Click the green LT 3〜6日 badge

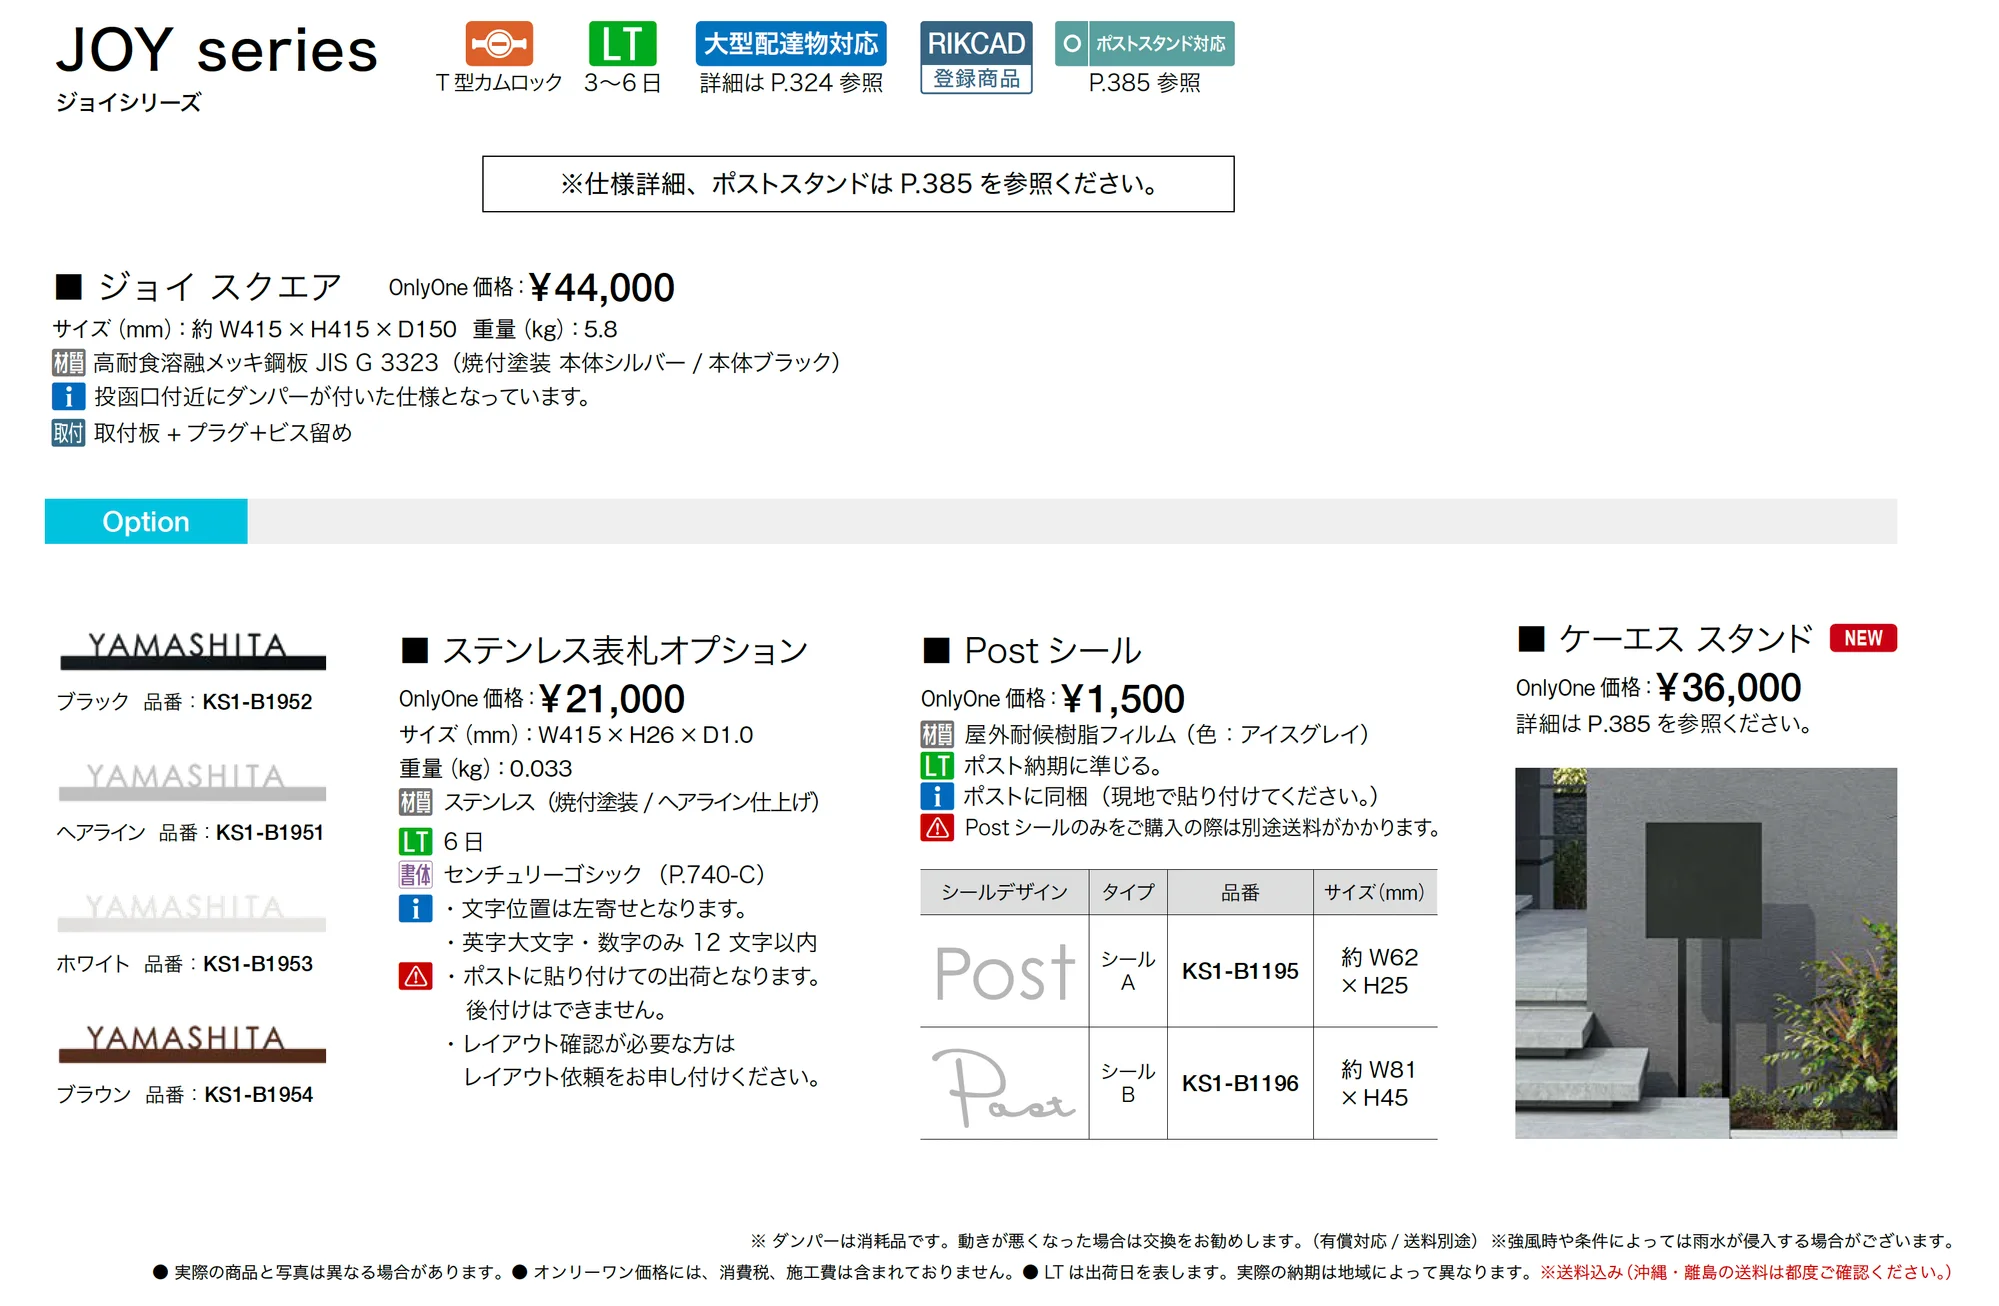(x=622, y=44)
